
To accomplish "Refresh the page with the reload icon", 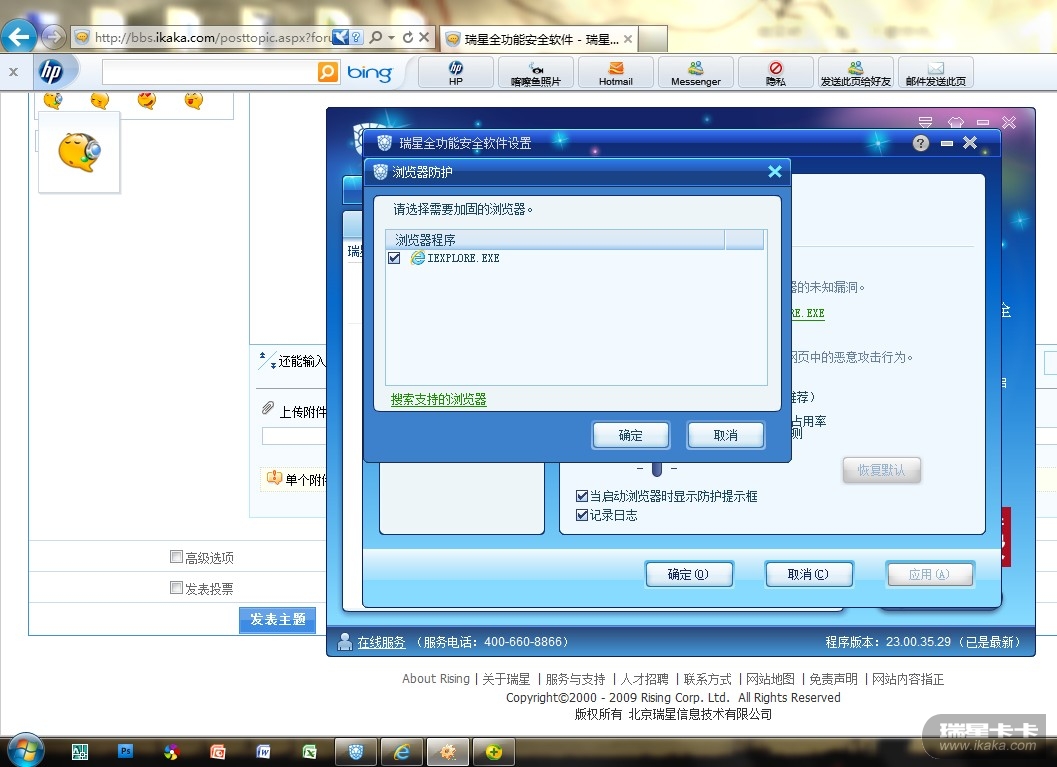I will (408, 37).
